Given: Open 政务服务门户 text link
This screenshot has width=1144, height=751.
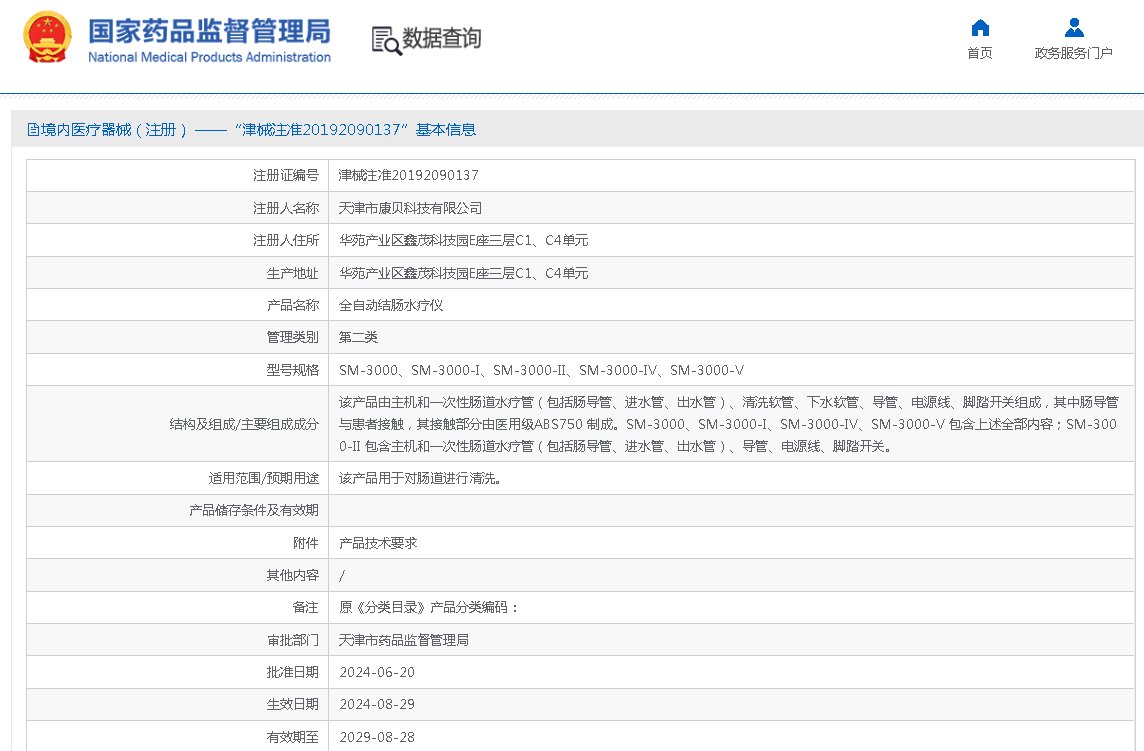Looking at the screenshot, I should coord(1073,53).
